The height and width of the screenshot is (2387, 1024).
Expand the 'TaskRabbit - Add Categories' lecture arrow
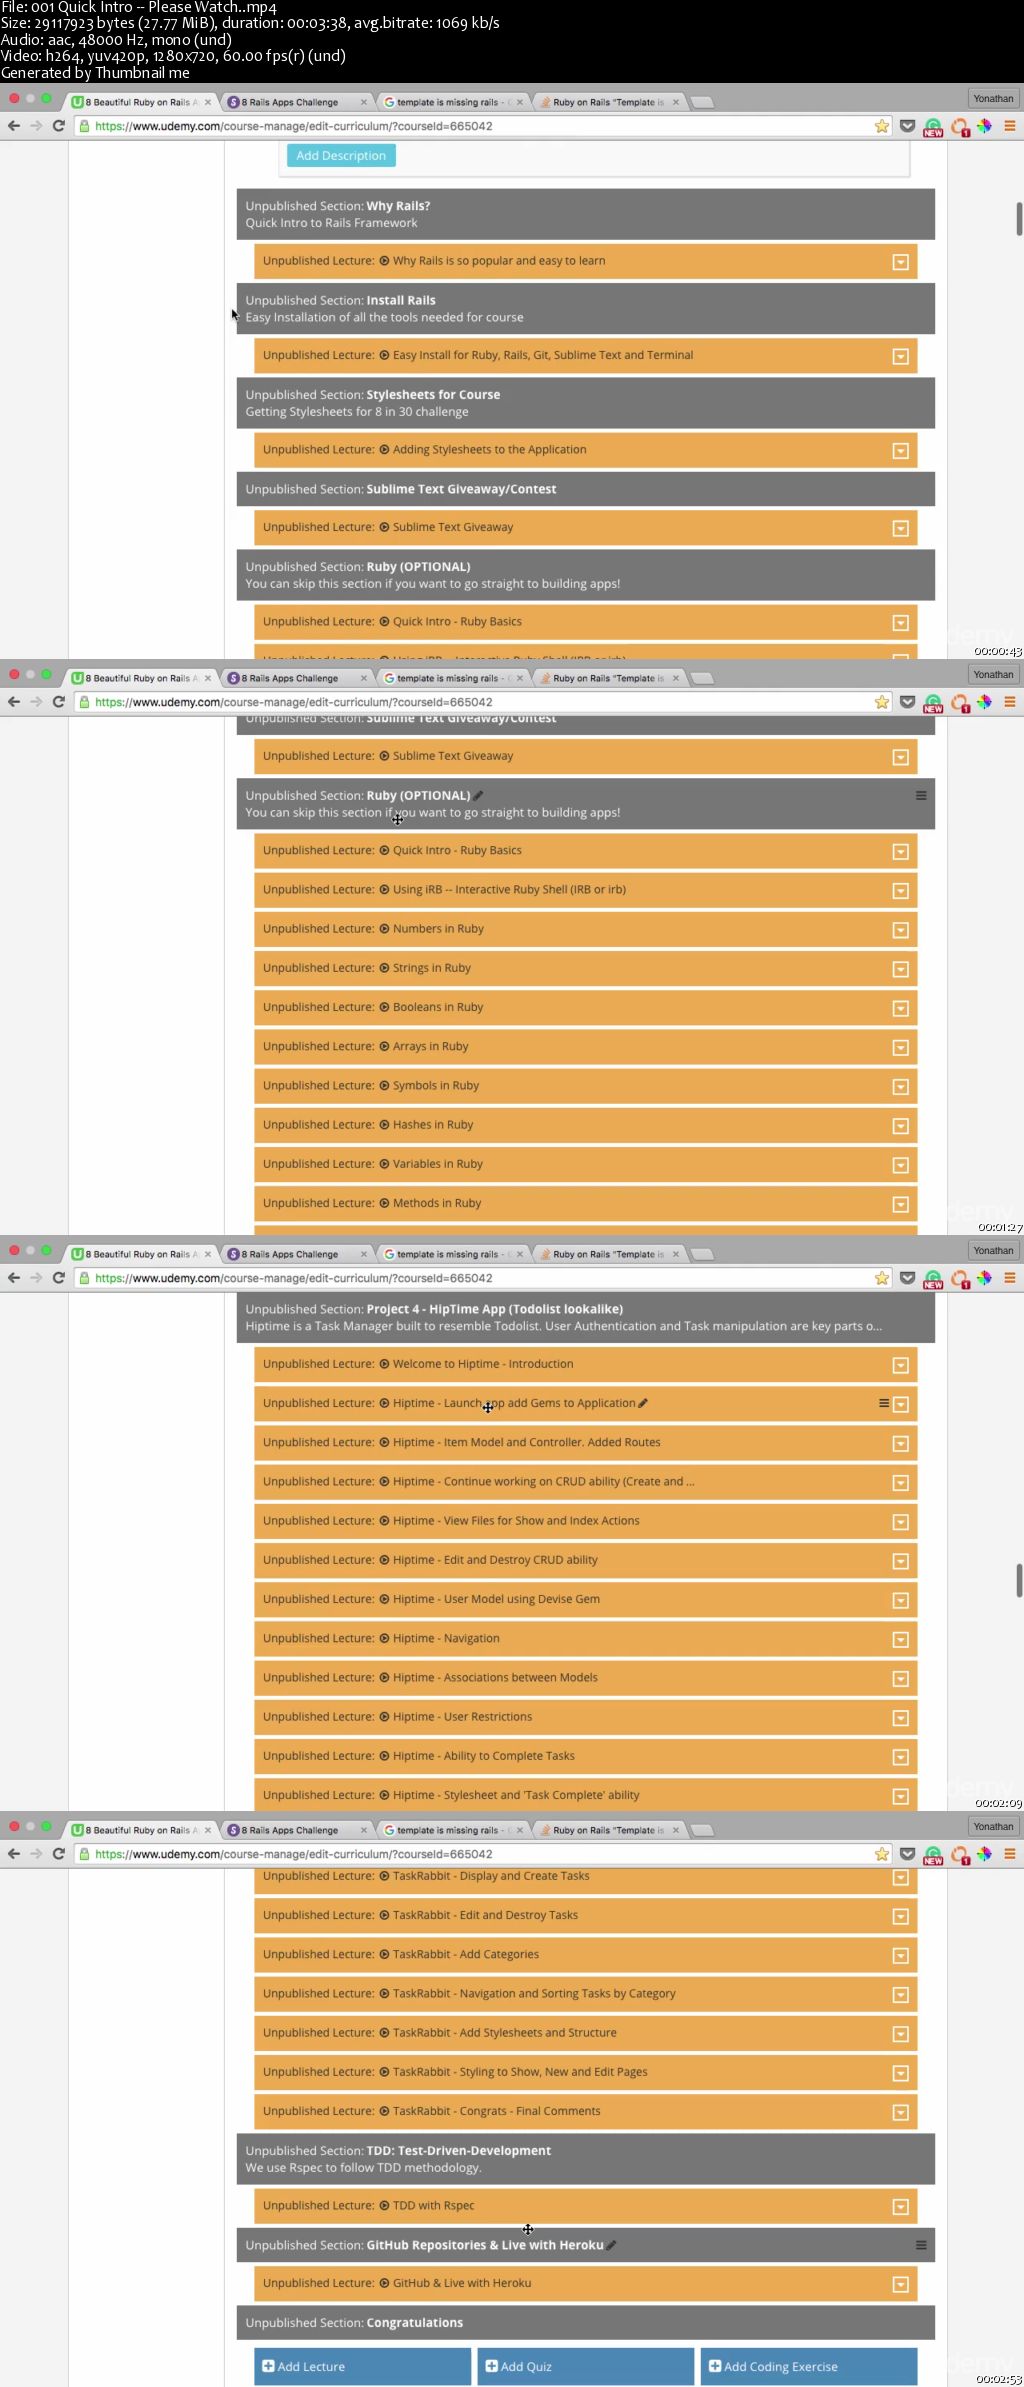(900, 1955)
